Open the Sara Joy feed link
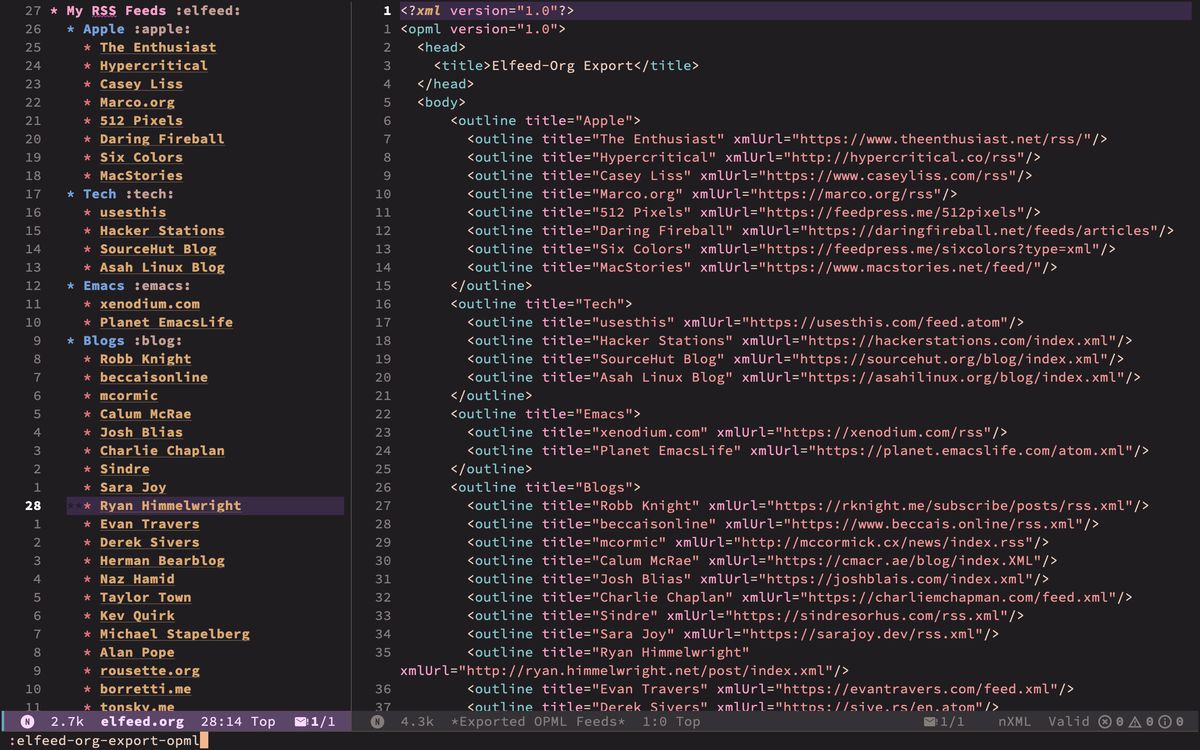The image size is (1200, 750). point(133,487)
